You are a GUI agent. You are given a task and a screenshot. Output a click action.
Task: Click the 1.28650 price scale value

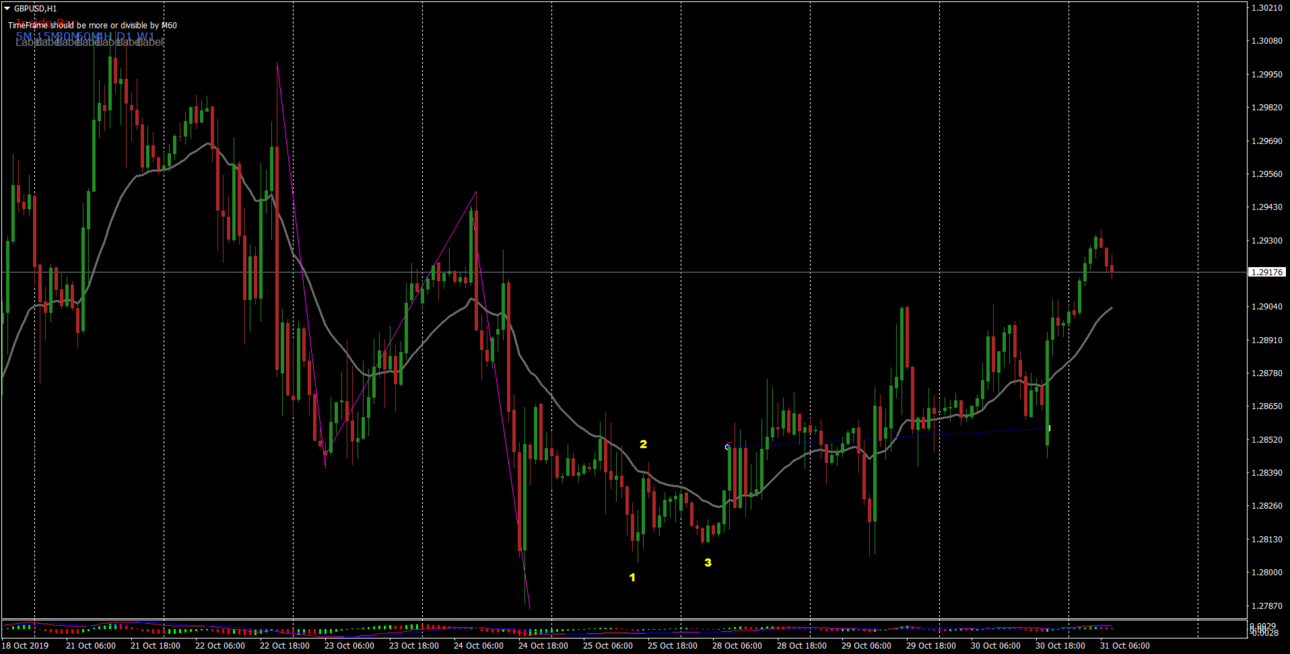(x=1267, y=406)
